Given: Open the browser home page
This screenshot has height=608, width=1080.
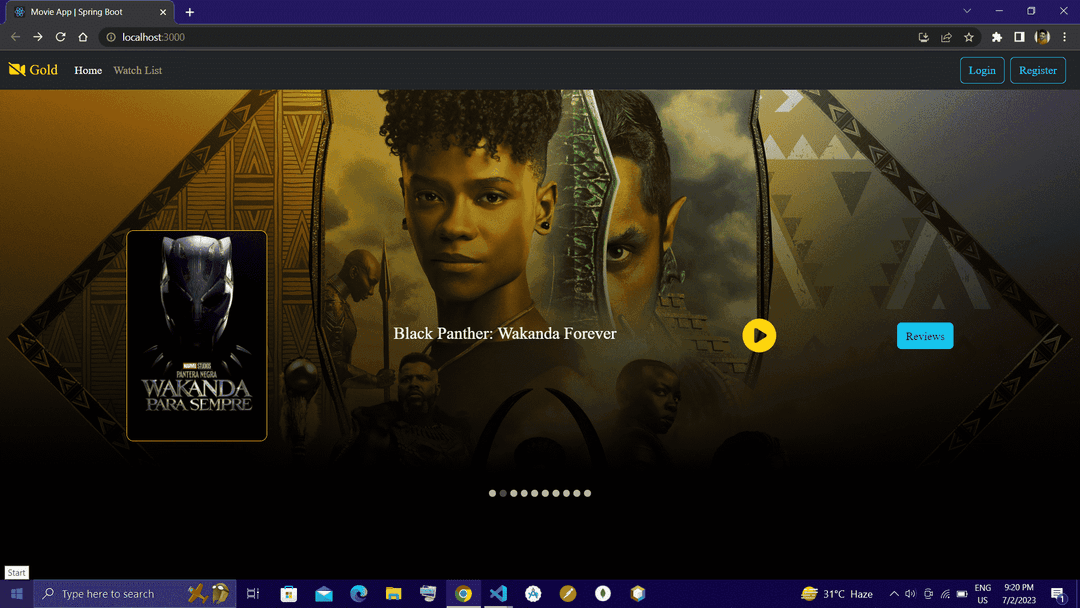Looking at the screenshot, I should click(x=83, y=37).
